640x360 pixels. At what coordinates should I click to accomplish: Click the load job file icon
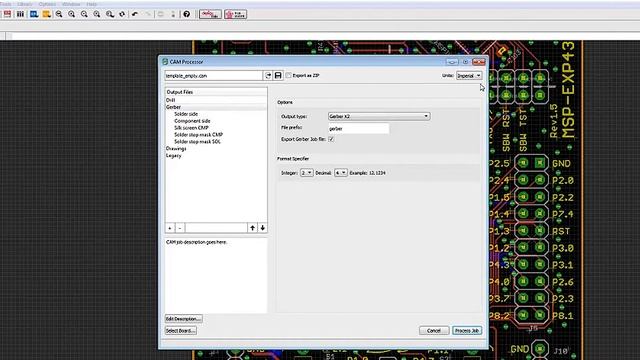point(268,76)
